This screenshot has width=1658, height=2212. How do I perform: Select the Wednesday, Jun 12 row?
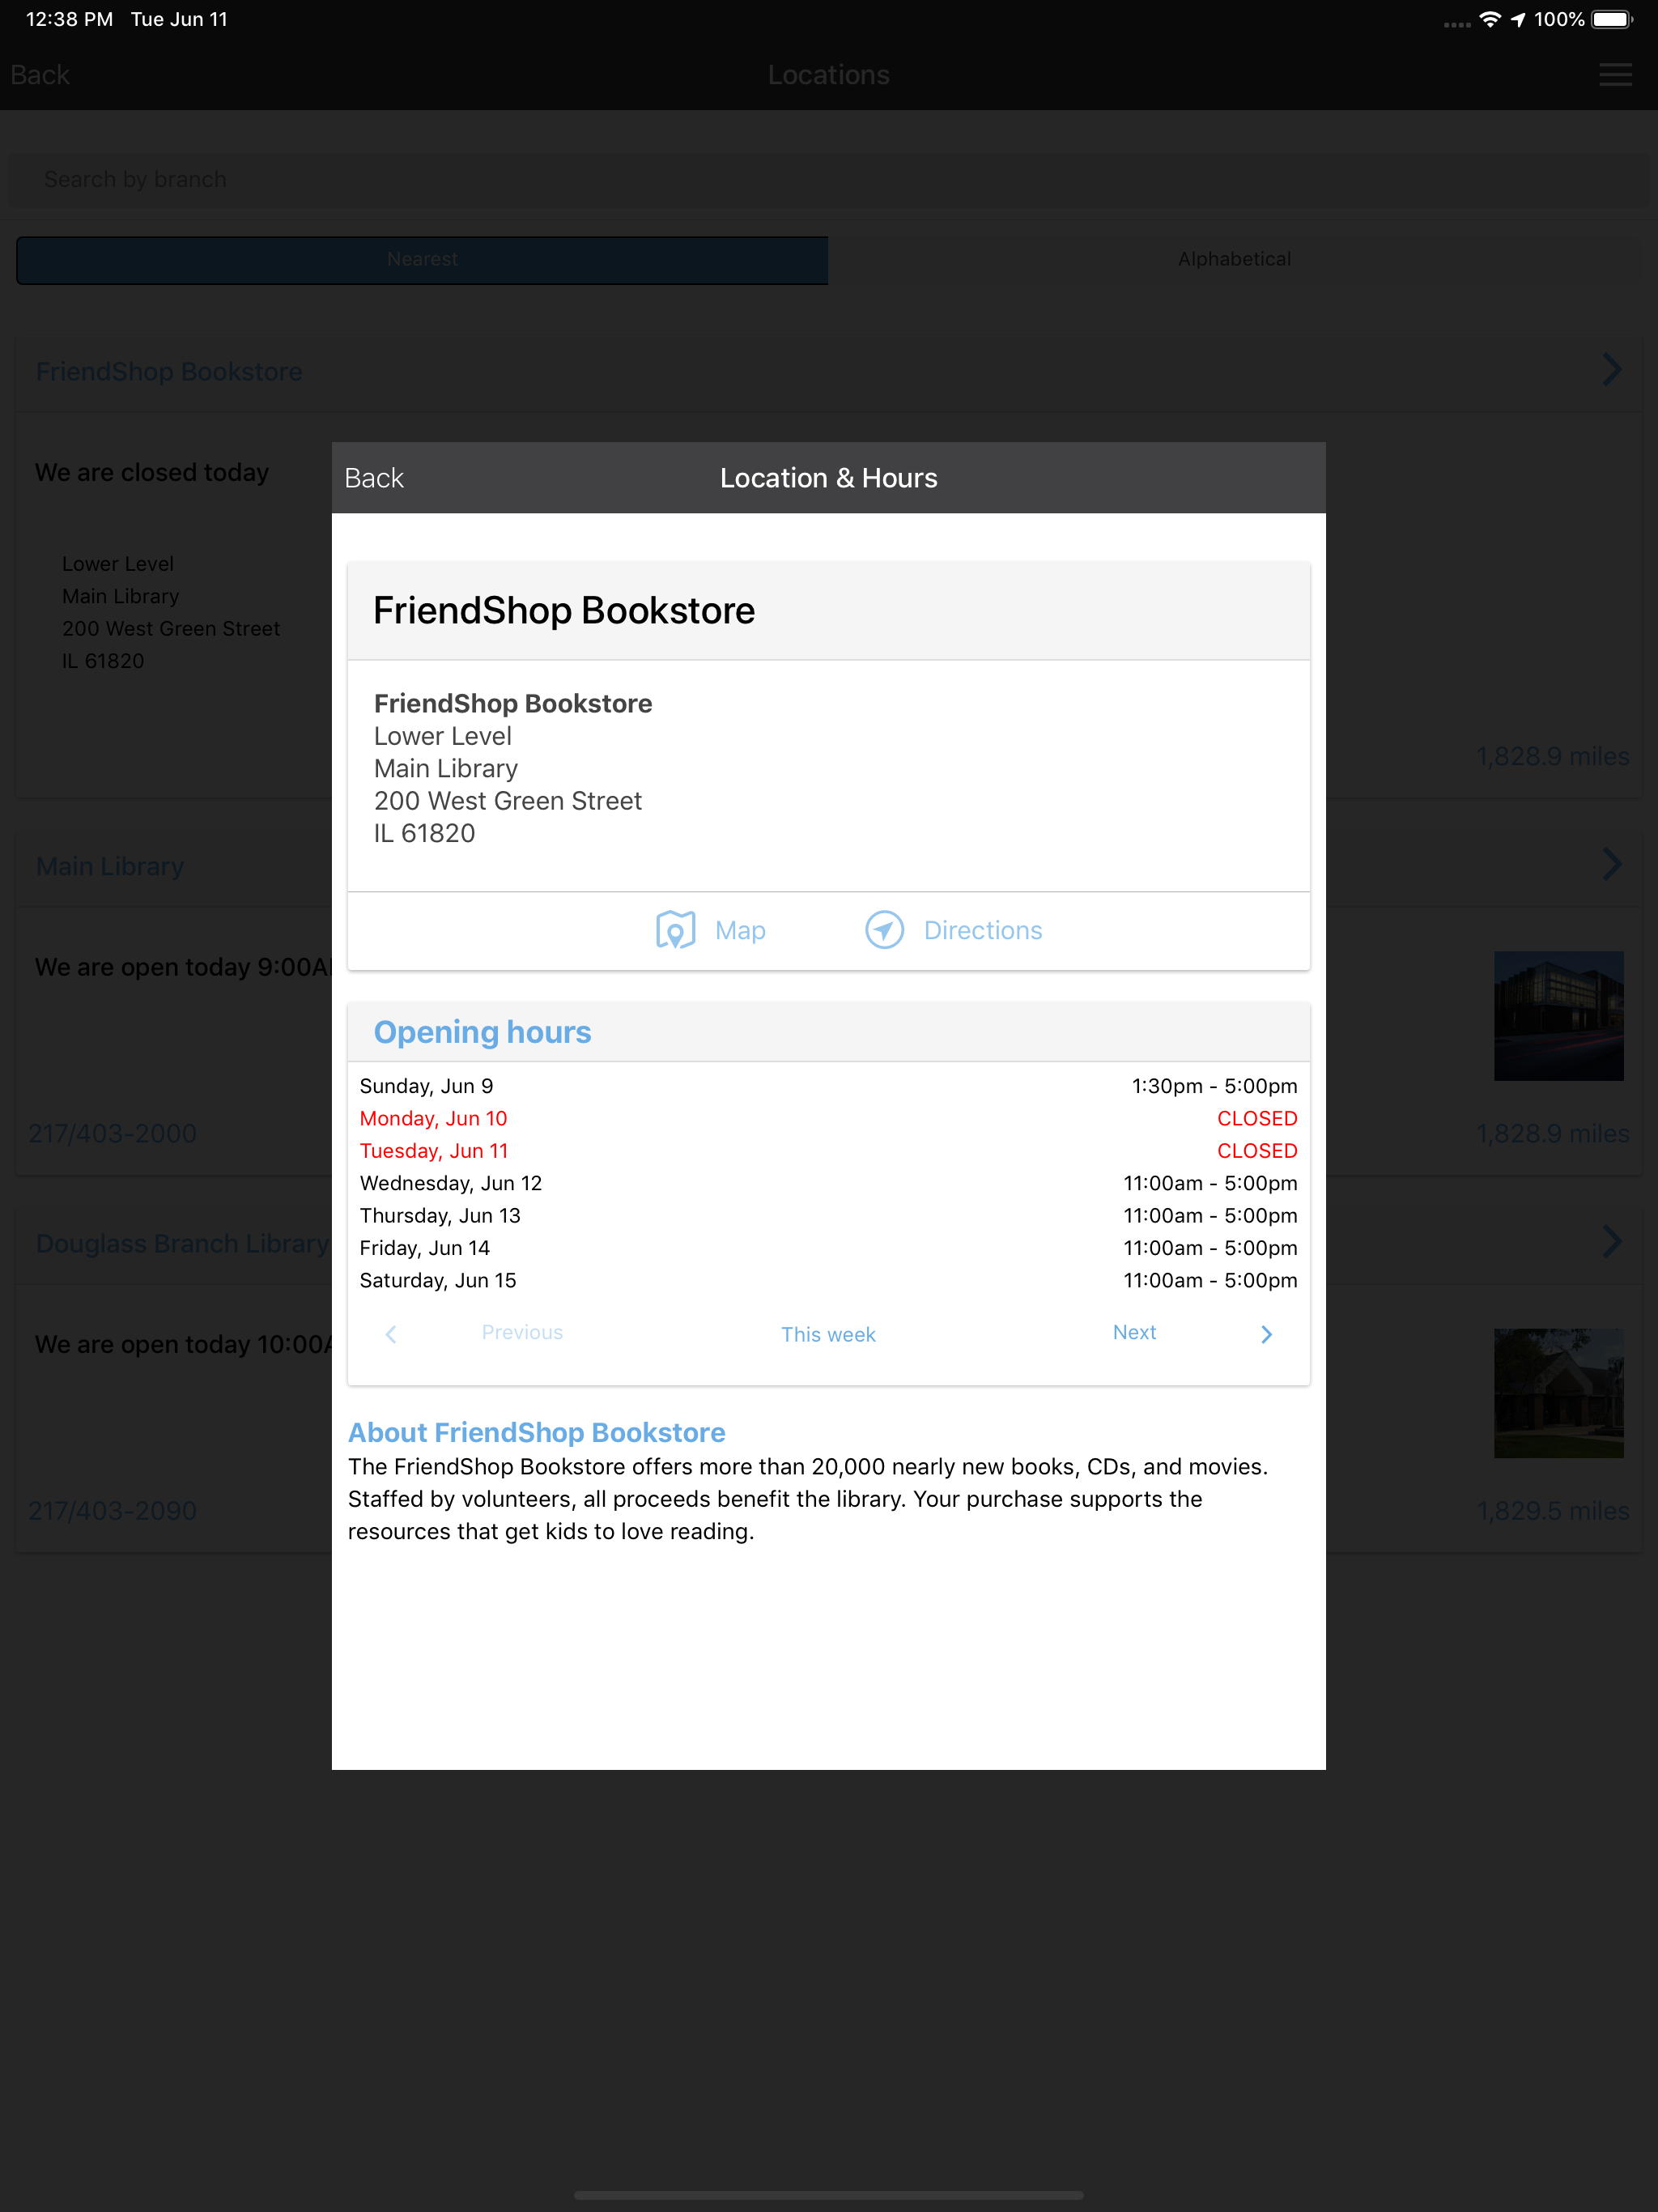point(828,1183)
